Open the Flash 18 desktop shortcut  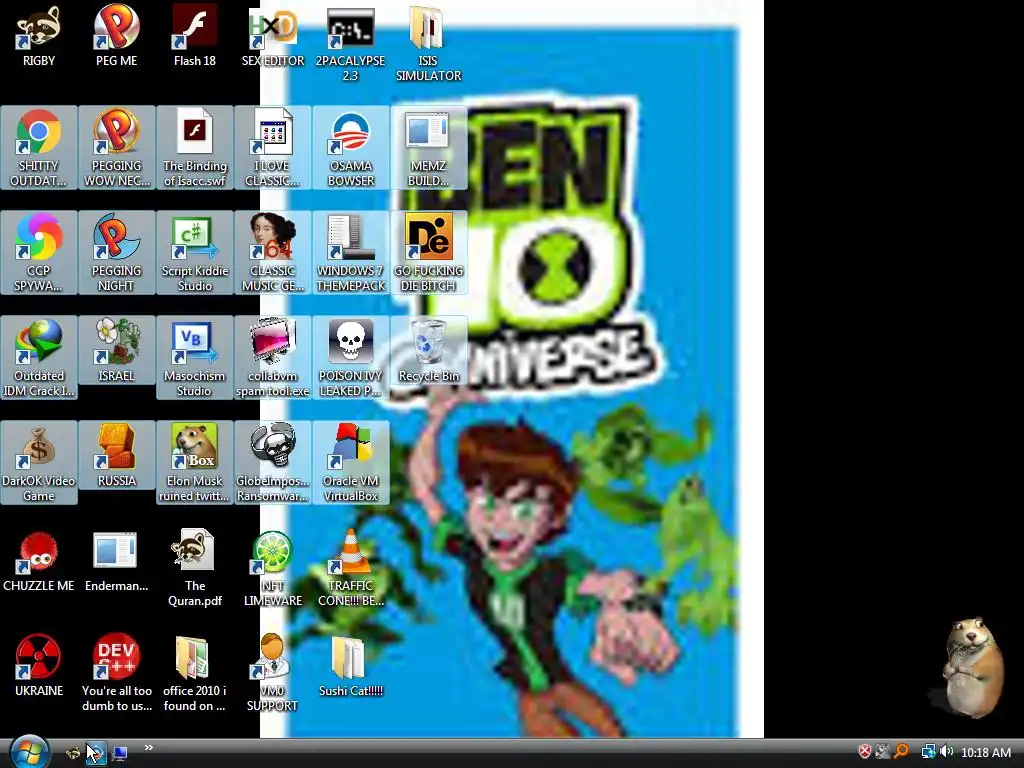(195, 36)
